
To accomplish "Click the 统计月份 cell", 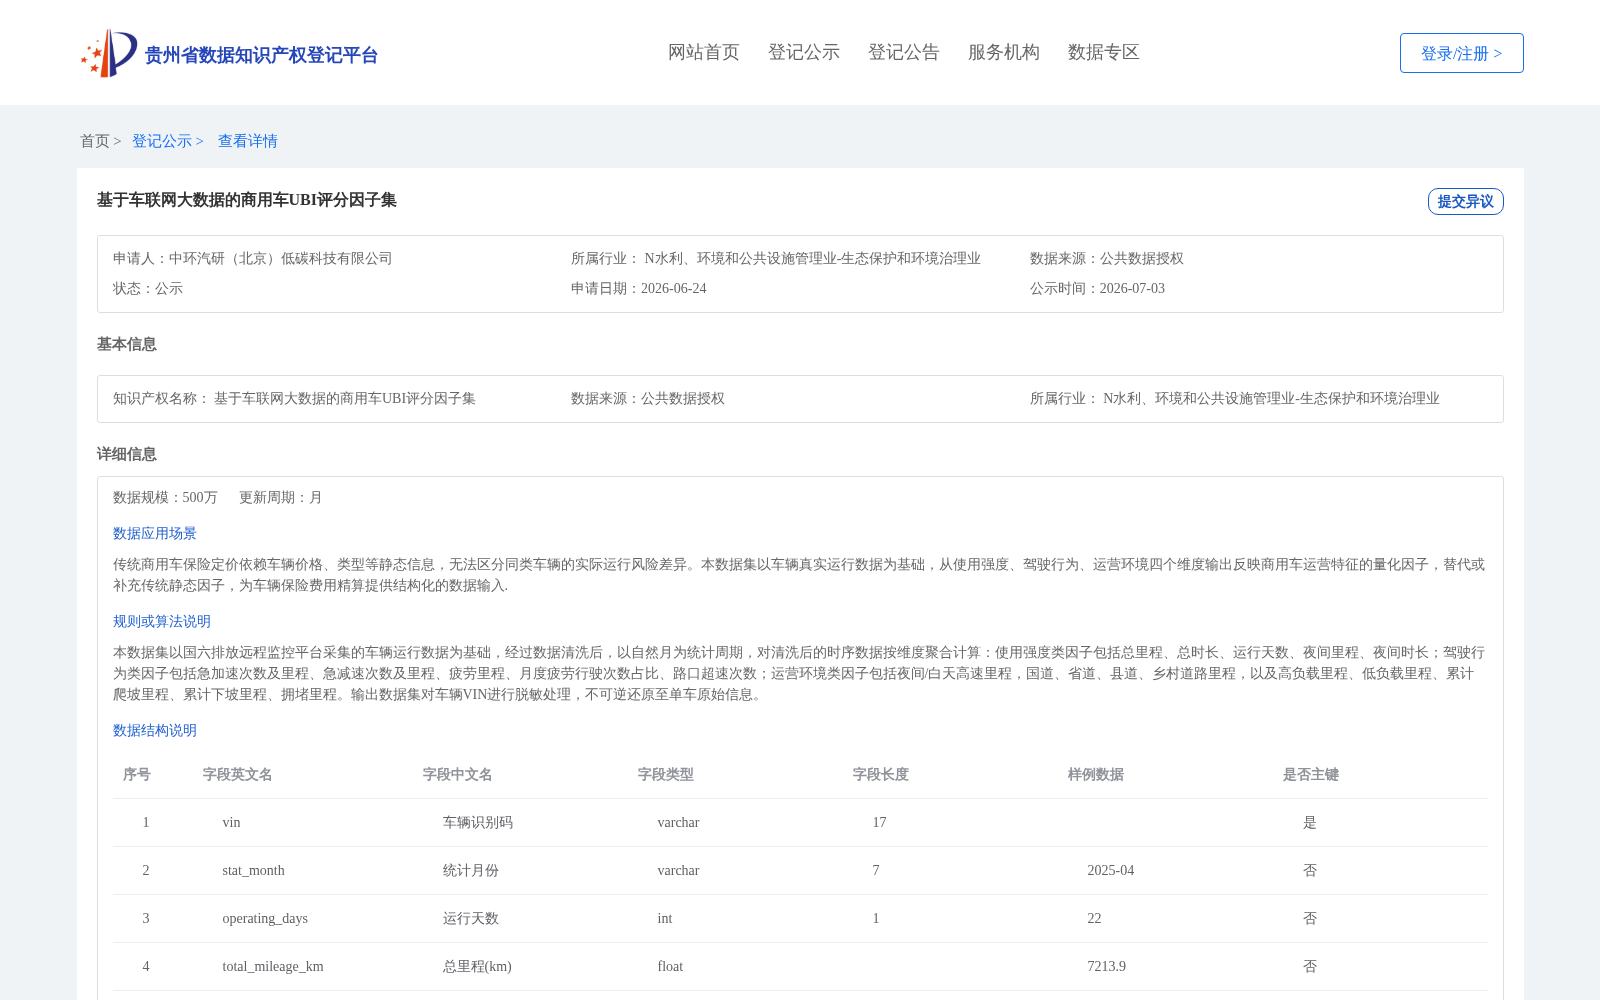I will point(471,870).
